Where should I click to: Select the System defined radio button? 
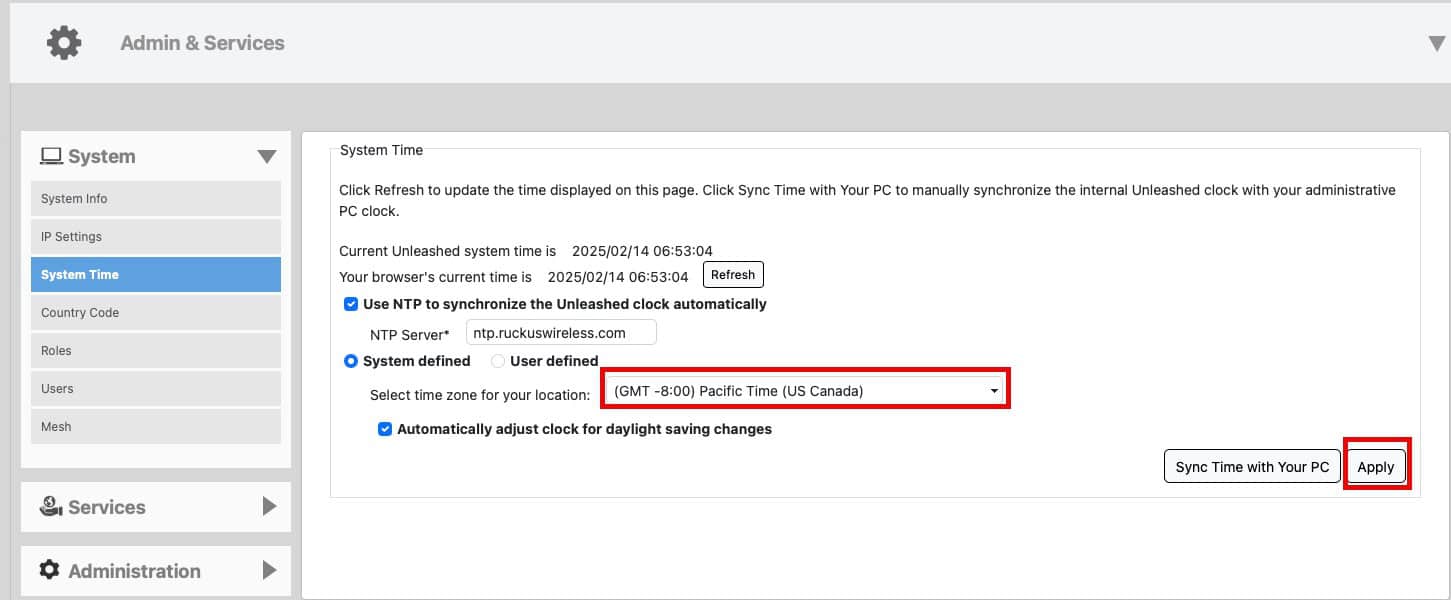[350, 361]
